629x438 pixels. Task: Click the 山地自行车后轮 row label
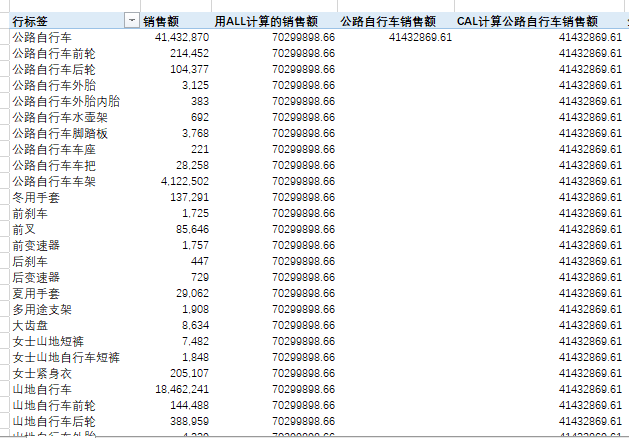(54, 422)
